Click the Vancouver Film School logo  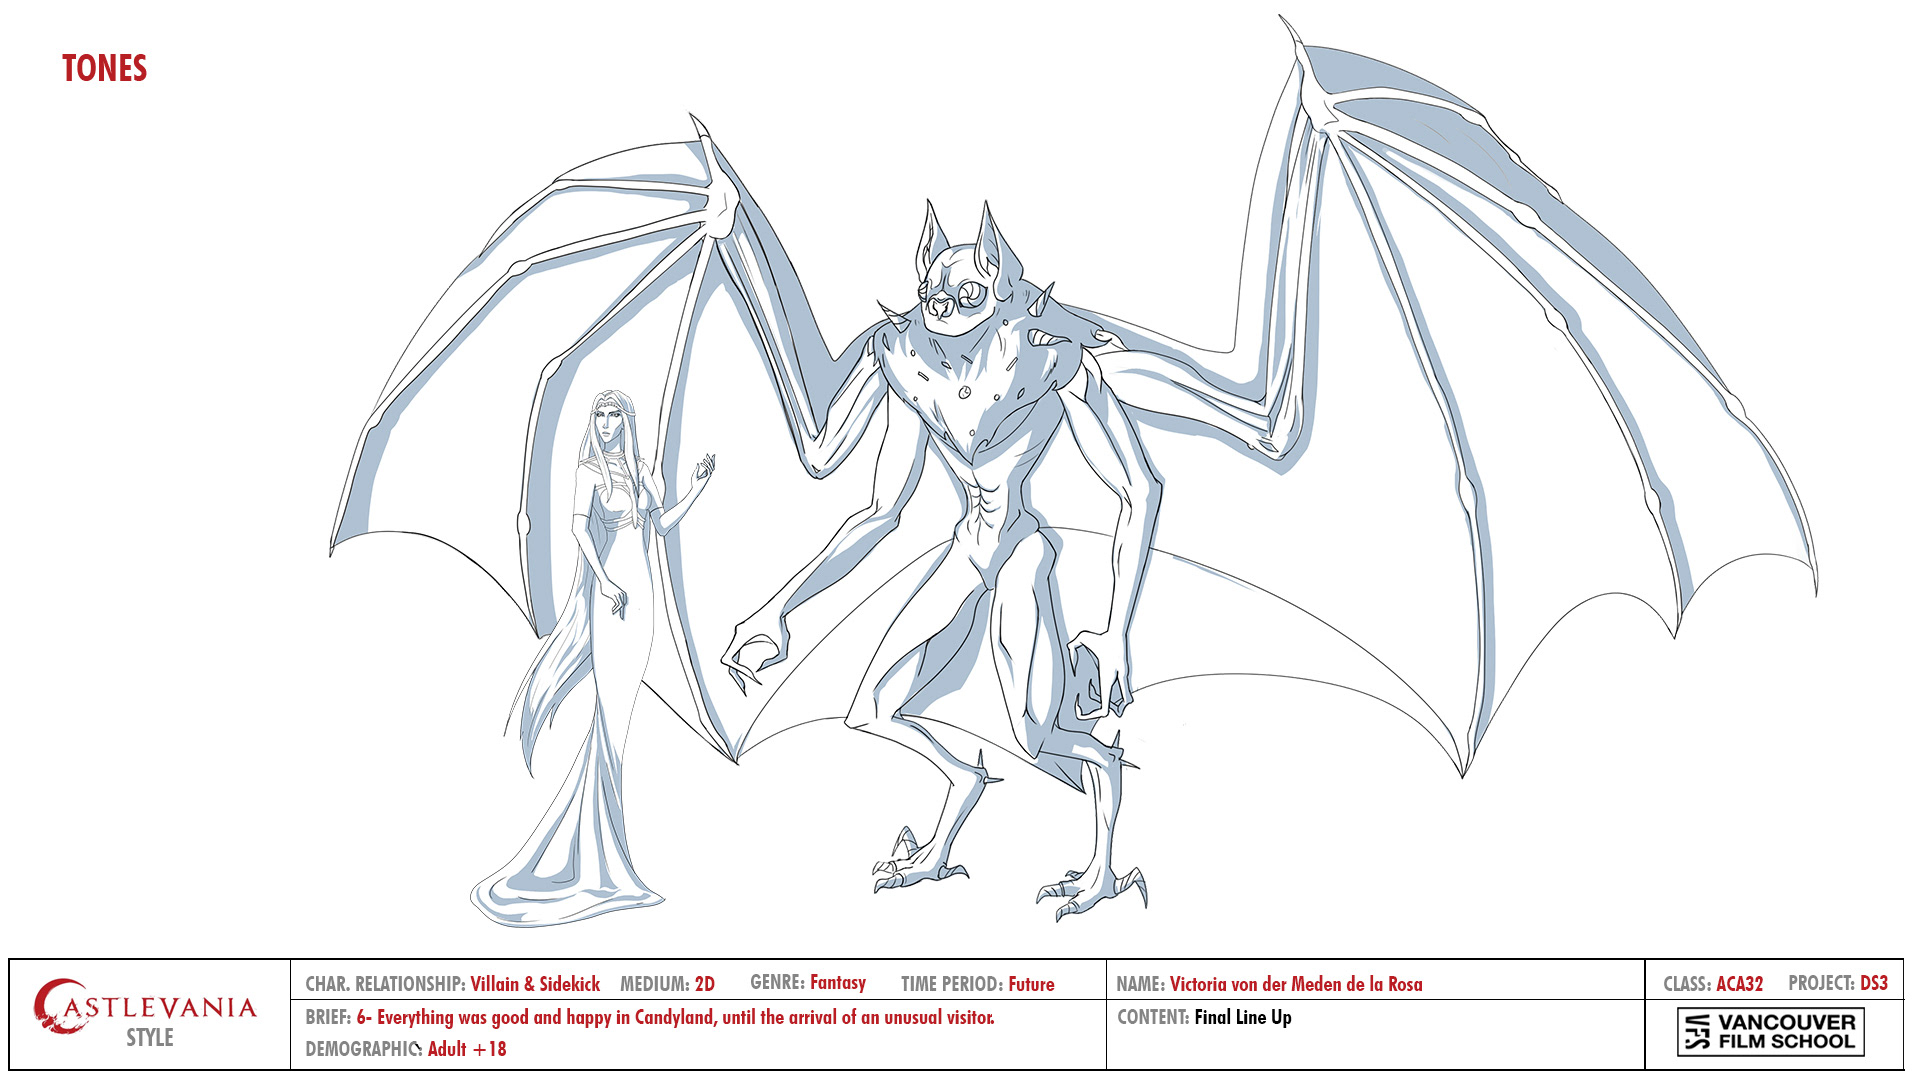pos(1770,1032)
